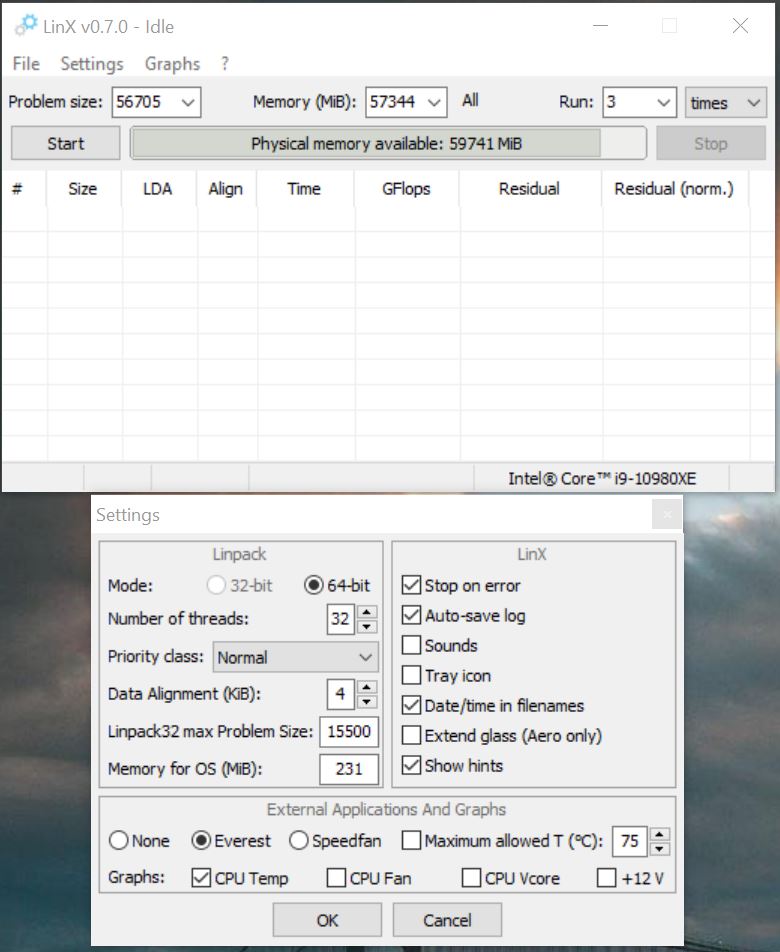Sort by the Size column header
The image size is (780, 952).
[83, 189]
